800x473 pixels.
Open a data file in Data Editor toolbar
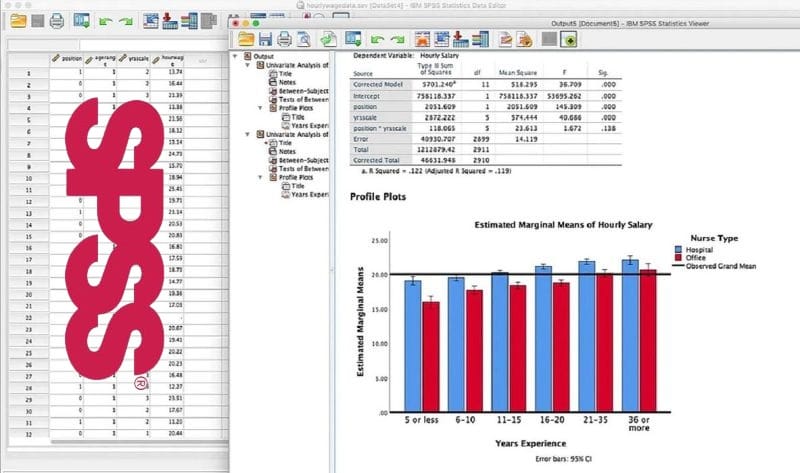[x=18, y=21]
